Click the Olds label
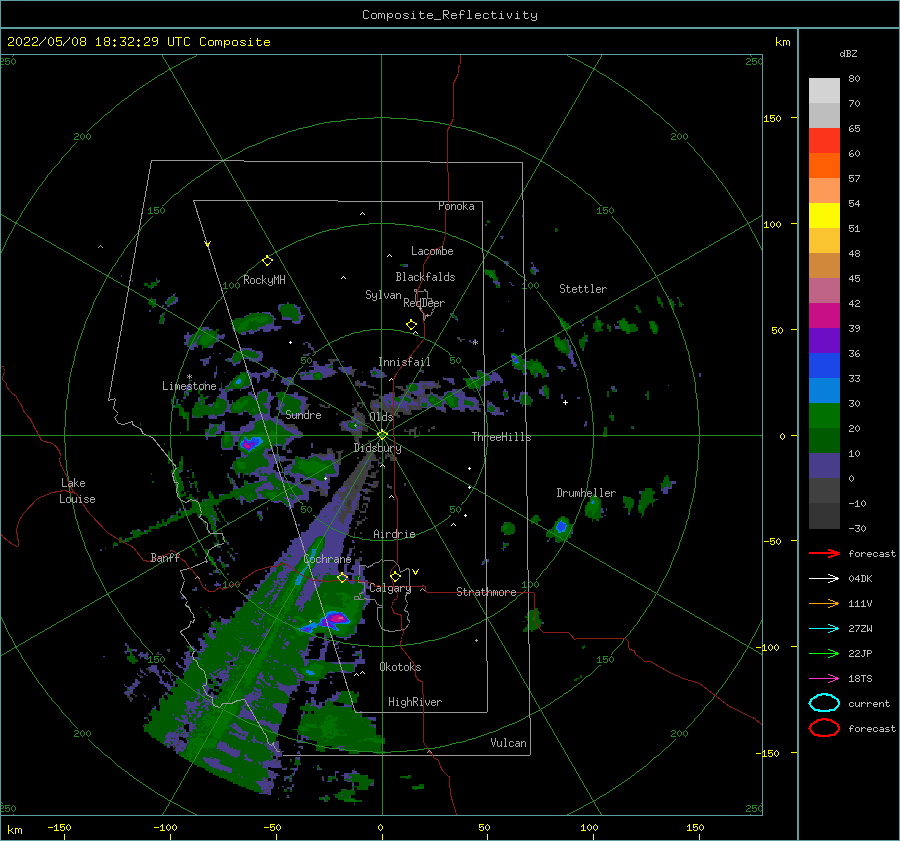This screenshot has height=841, width=900. [381, 417]
